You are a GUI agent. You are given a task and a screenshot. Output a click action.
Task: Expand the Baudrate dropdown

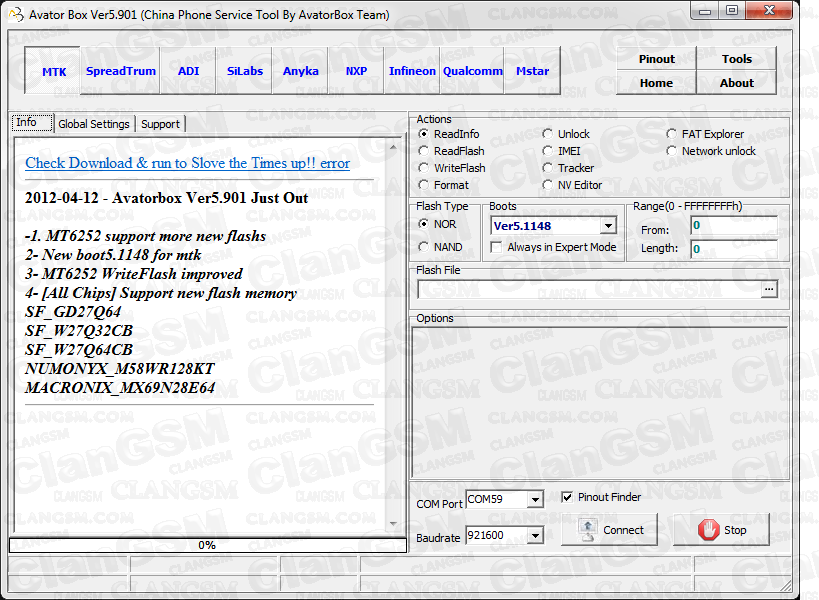tap(535, 536)
